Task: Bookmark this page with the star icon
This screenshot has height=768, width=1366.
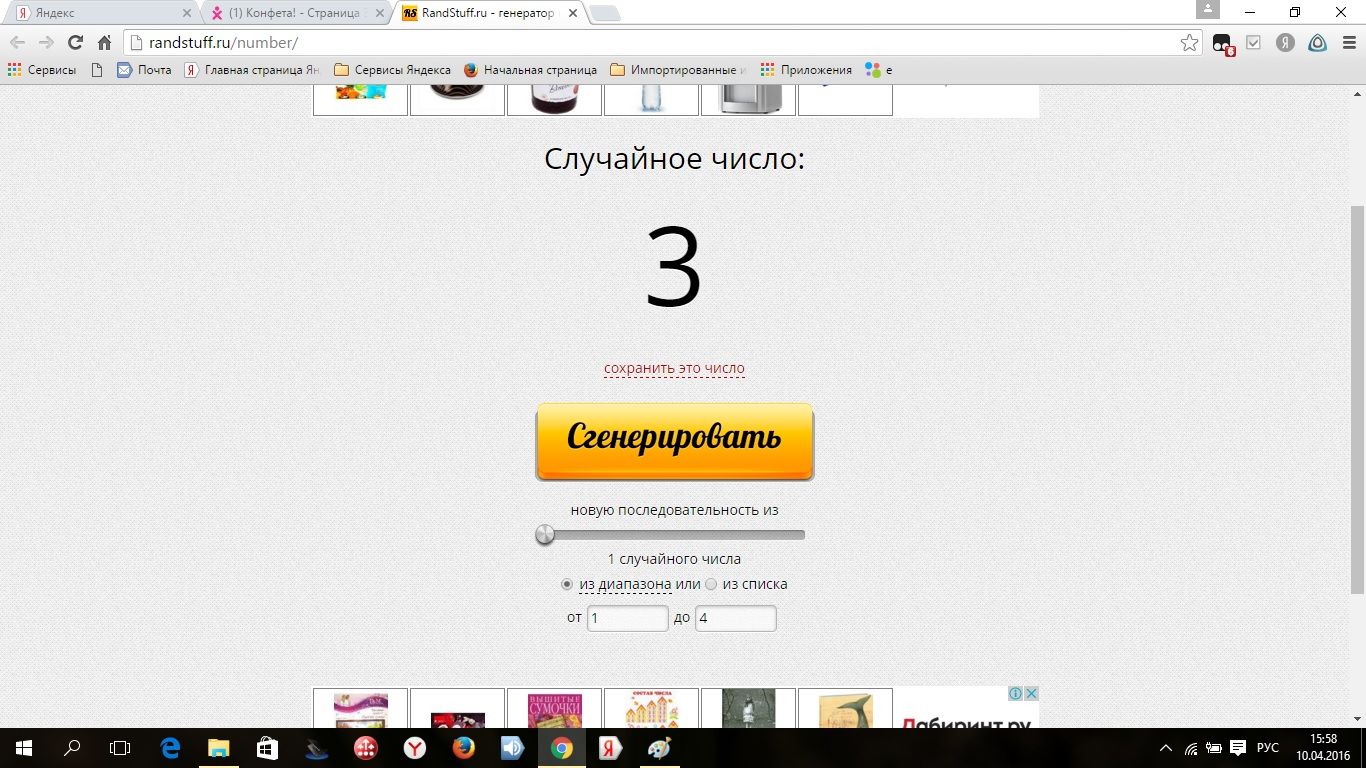Action: pos(1189,42)
